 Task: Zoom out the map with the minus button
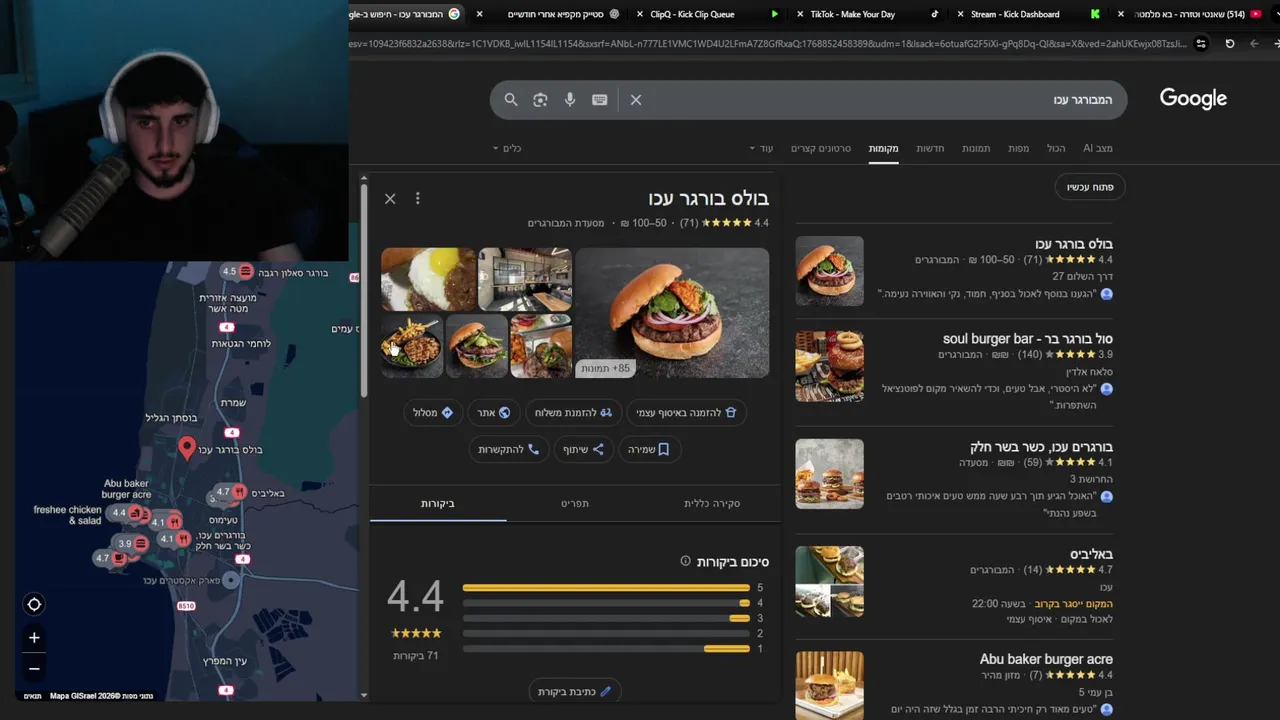click(x=34, y=669)
